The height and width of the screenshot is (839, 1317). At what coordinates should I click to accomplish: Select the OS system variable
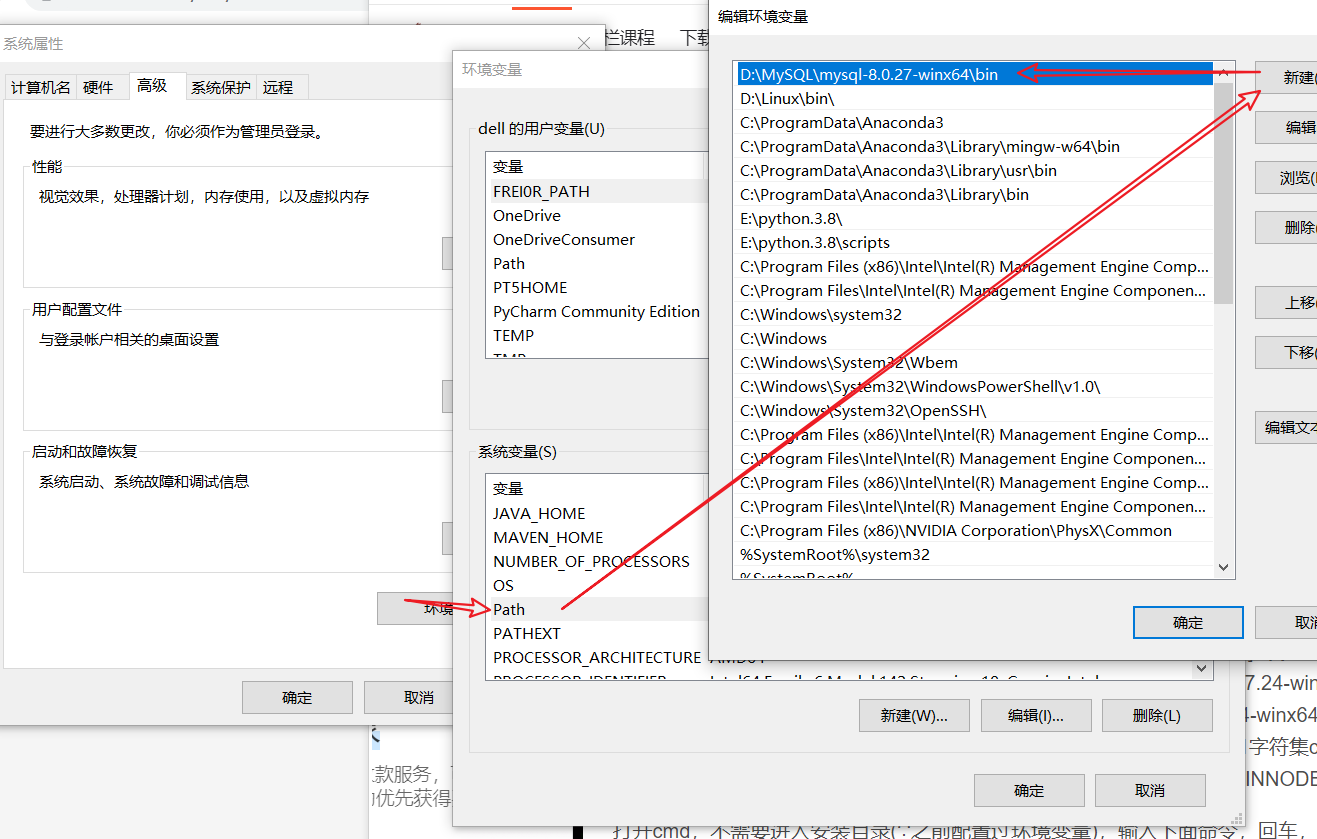(597, 585)
